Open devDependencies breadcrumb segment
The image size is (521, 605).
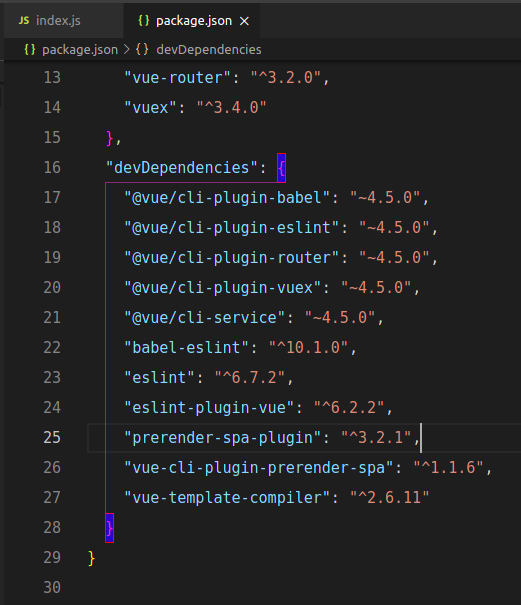tap(209, 49)
